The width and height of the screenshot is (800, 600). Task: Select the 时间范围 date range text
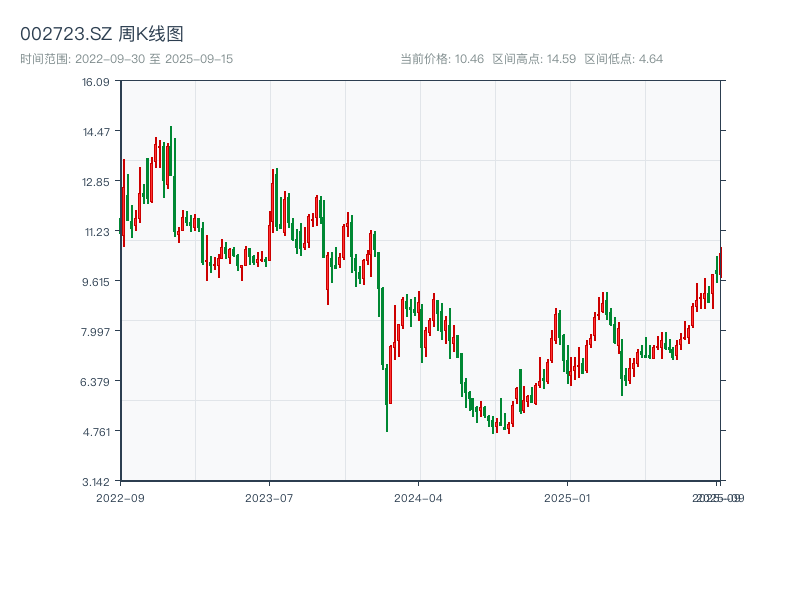126,59
